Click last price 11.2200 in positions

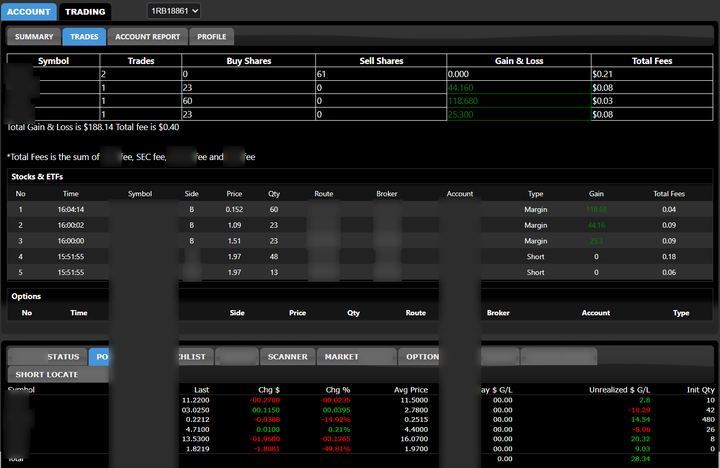tap(196, 400)
